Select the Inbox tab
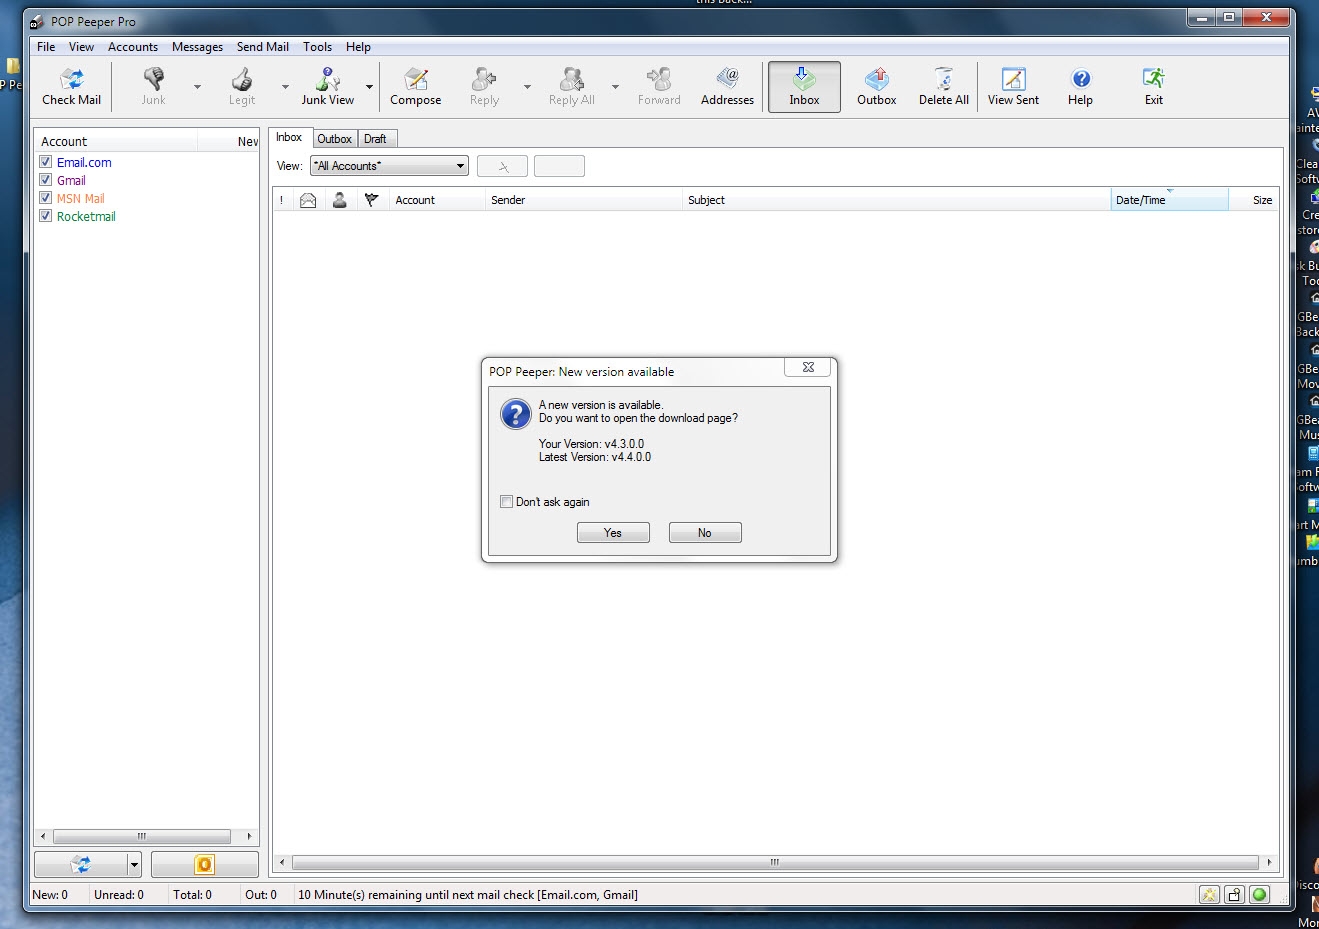The image size is (1319, 929). [289, 138]
